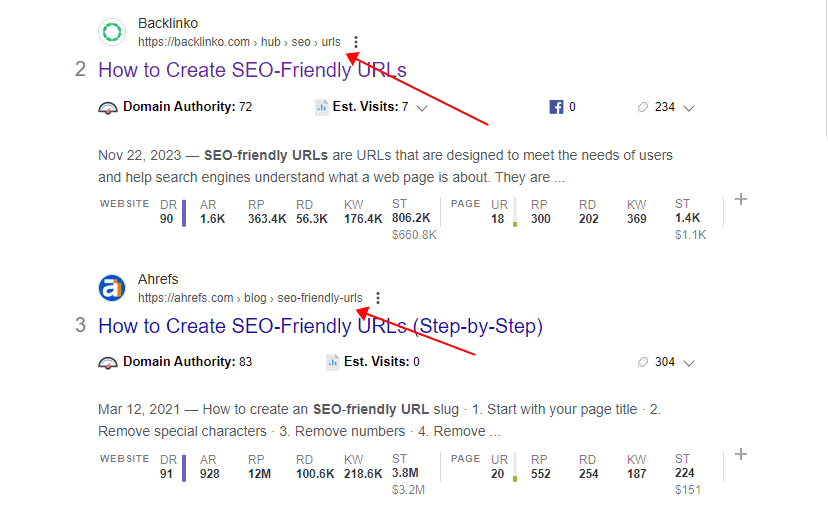Click the Est. Visits chart icon for Ahrefs

point(333,362)
